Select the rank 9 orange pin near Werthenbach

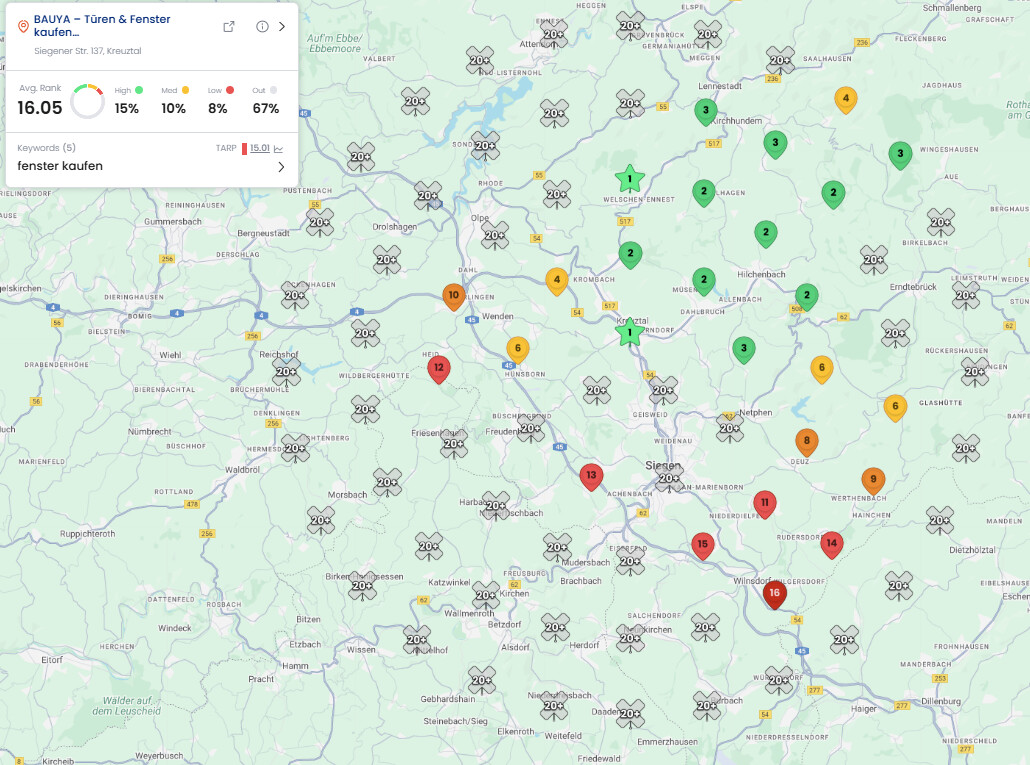[x=873, y=481]
